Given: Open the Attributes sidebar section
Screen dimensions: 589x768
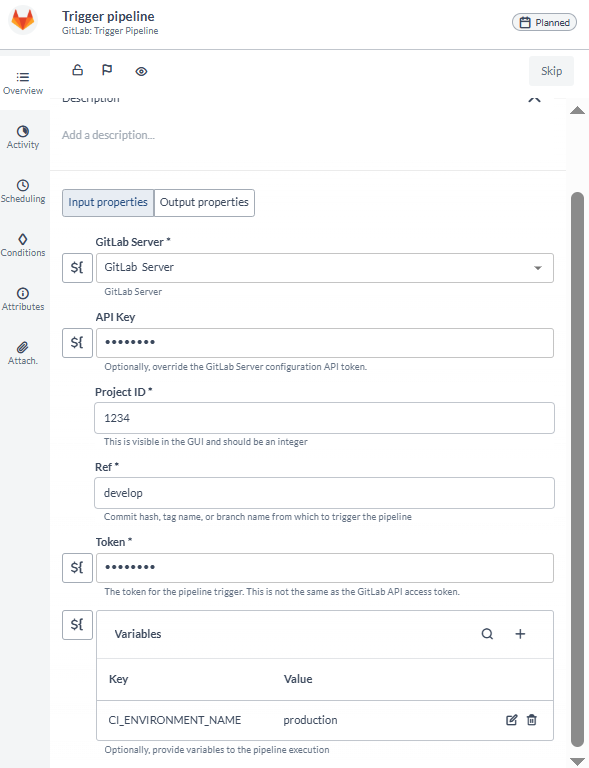Looking at the screenshot, I should [23, 299].
